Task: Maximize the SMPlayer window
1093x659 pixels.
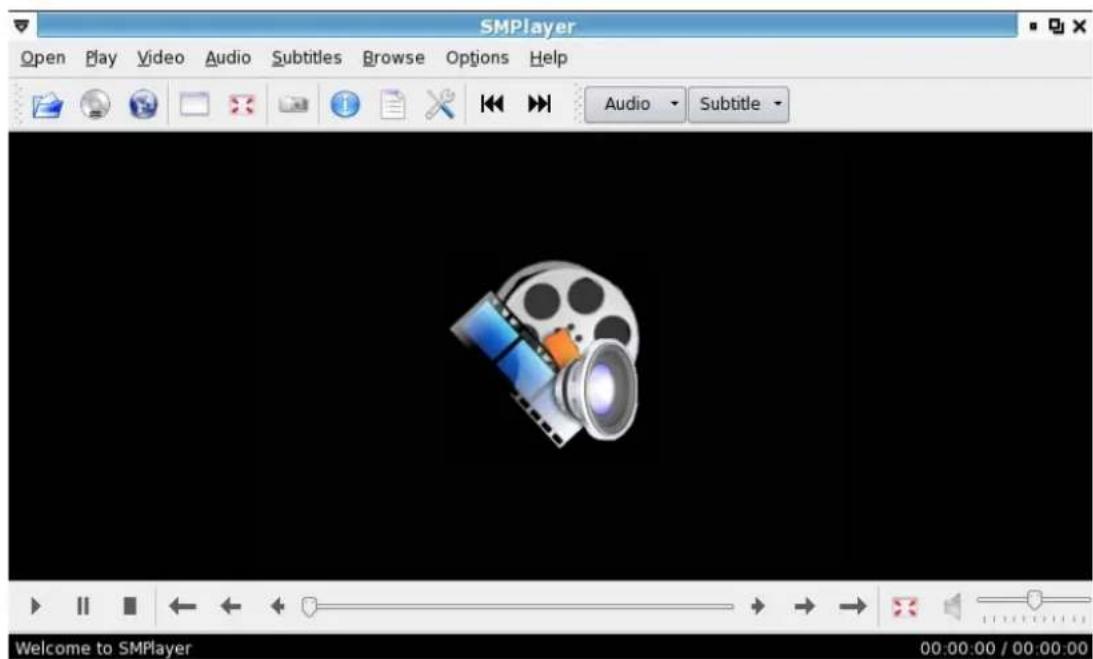Action: coord(1056,26)
